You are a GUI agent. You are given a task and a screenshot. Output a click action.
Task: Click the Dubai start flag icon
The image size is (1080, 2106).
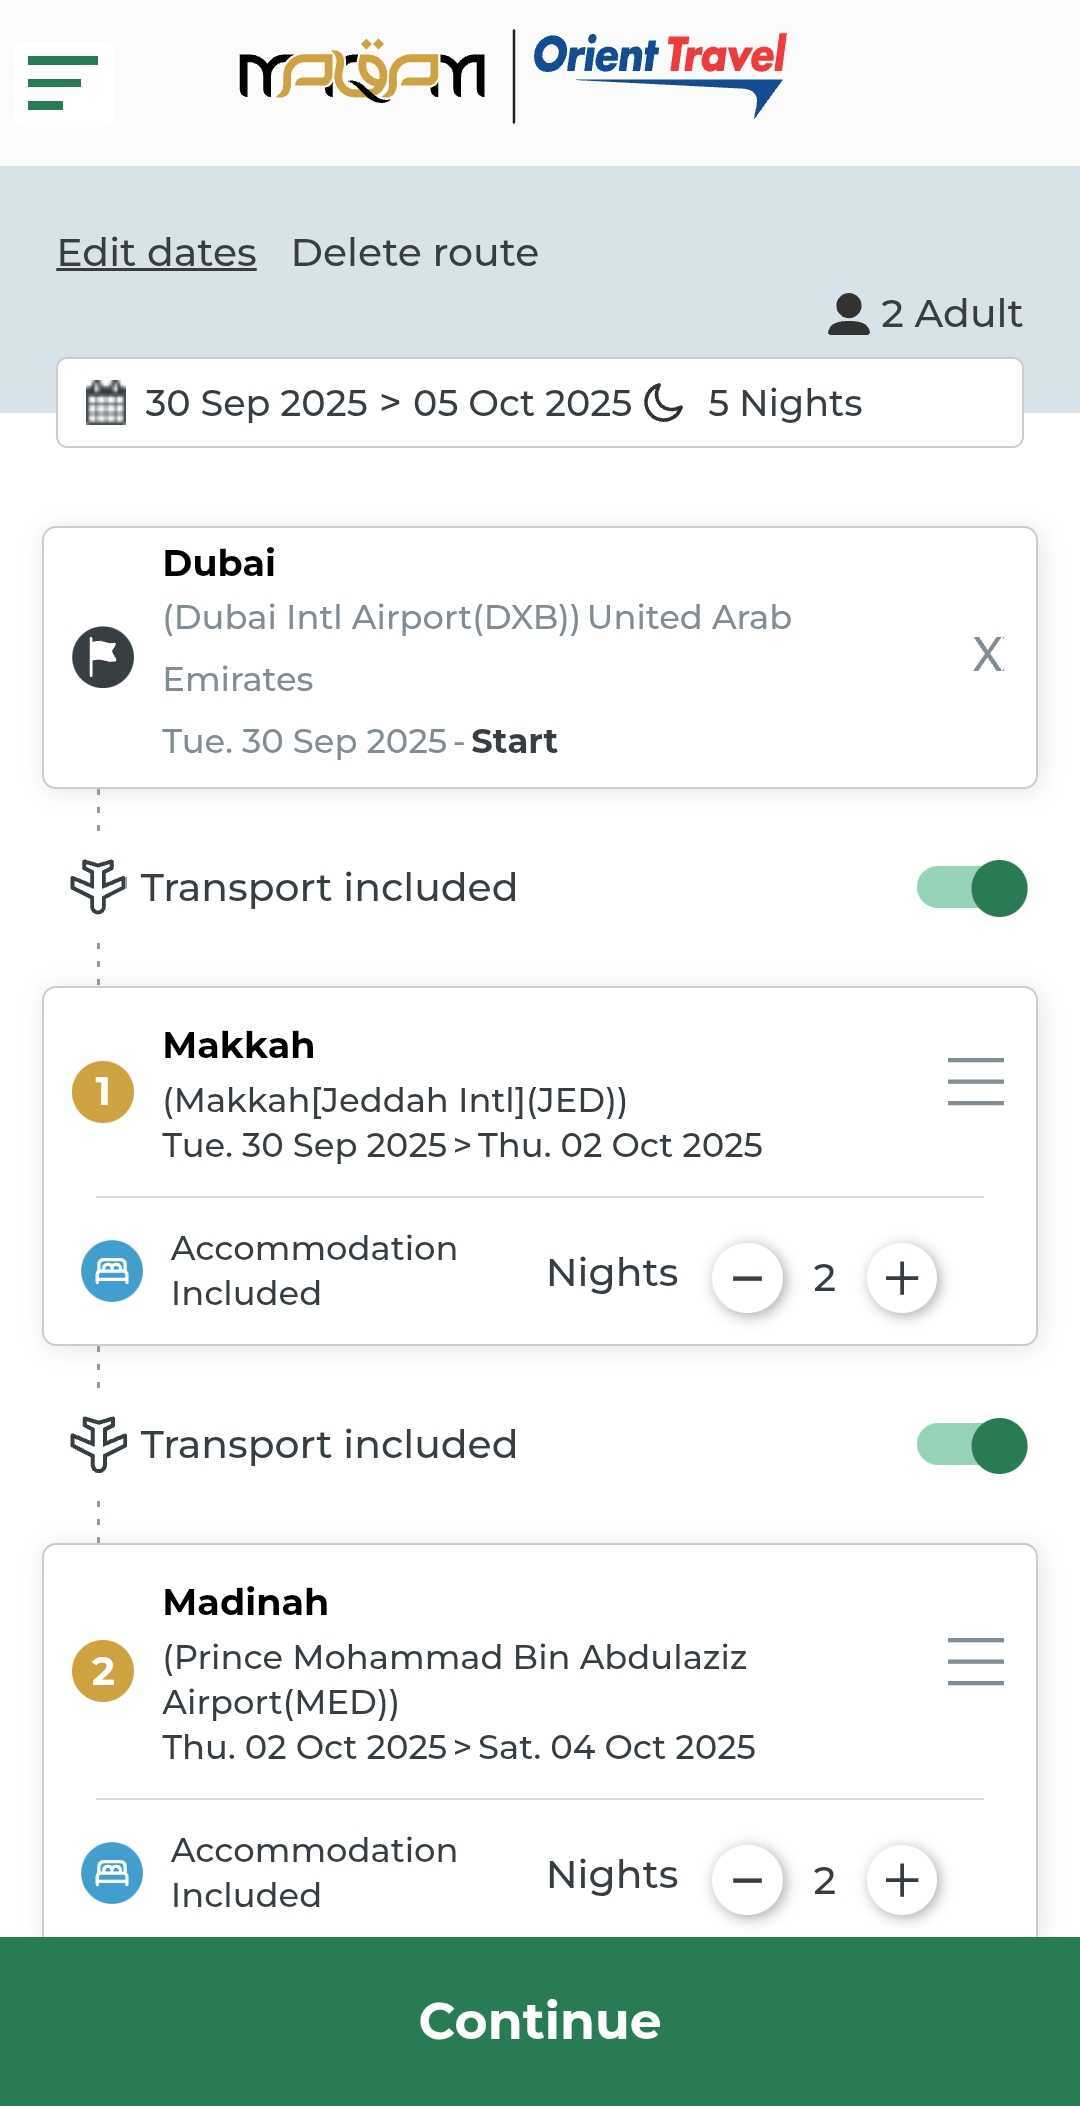[x=103, y=657]
